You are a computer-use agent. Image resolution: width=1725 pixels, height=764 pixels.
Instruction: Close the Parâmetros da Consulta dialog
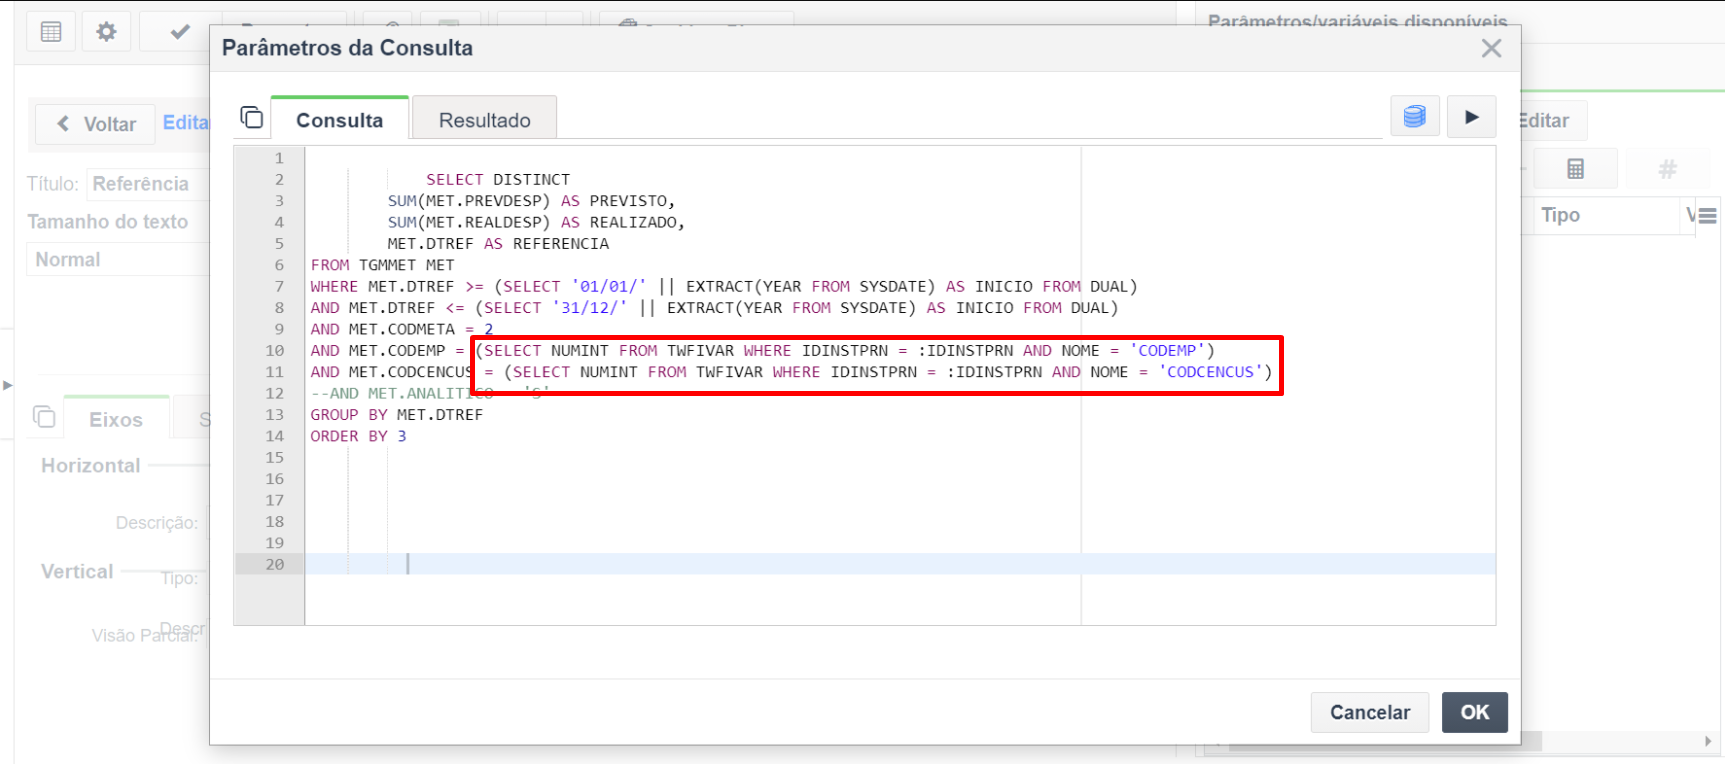click(x=1491, y=48)
